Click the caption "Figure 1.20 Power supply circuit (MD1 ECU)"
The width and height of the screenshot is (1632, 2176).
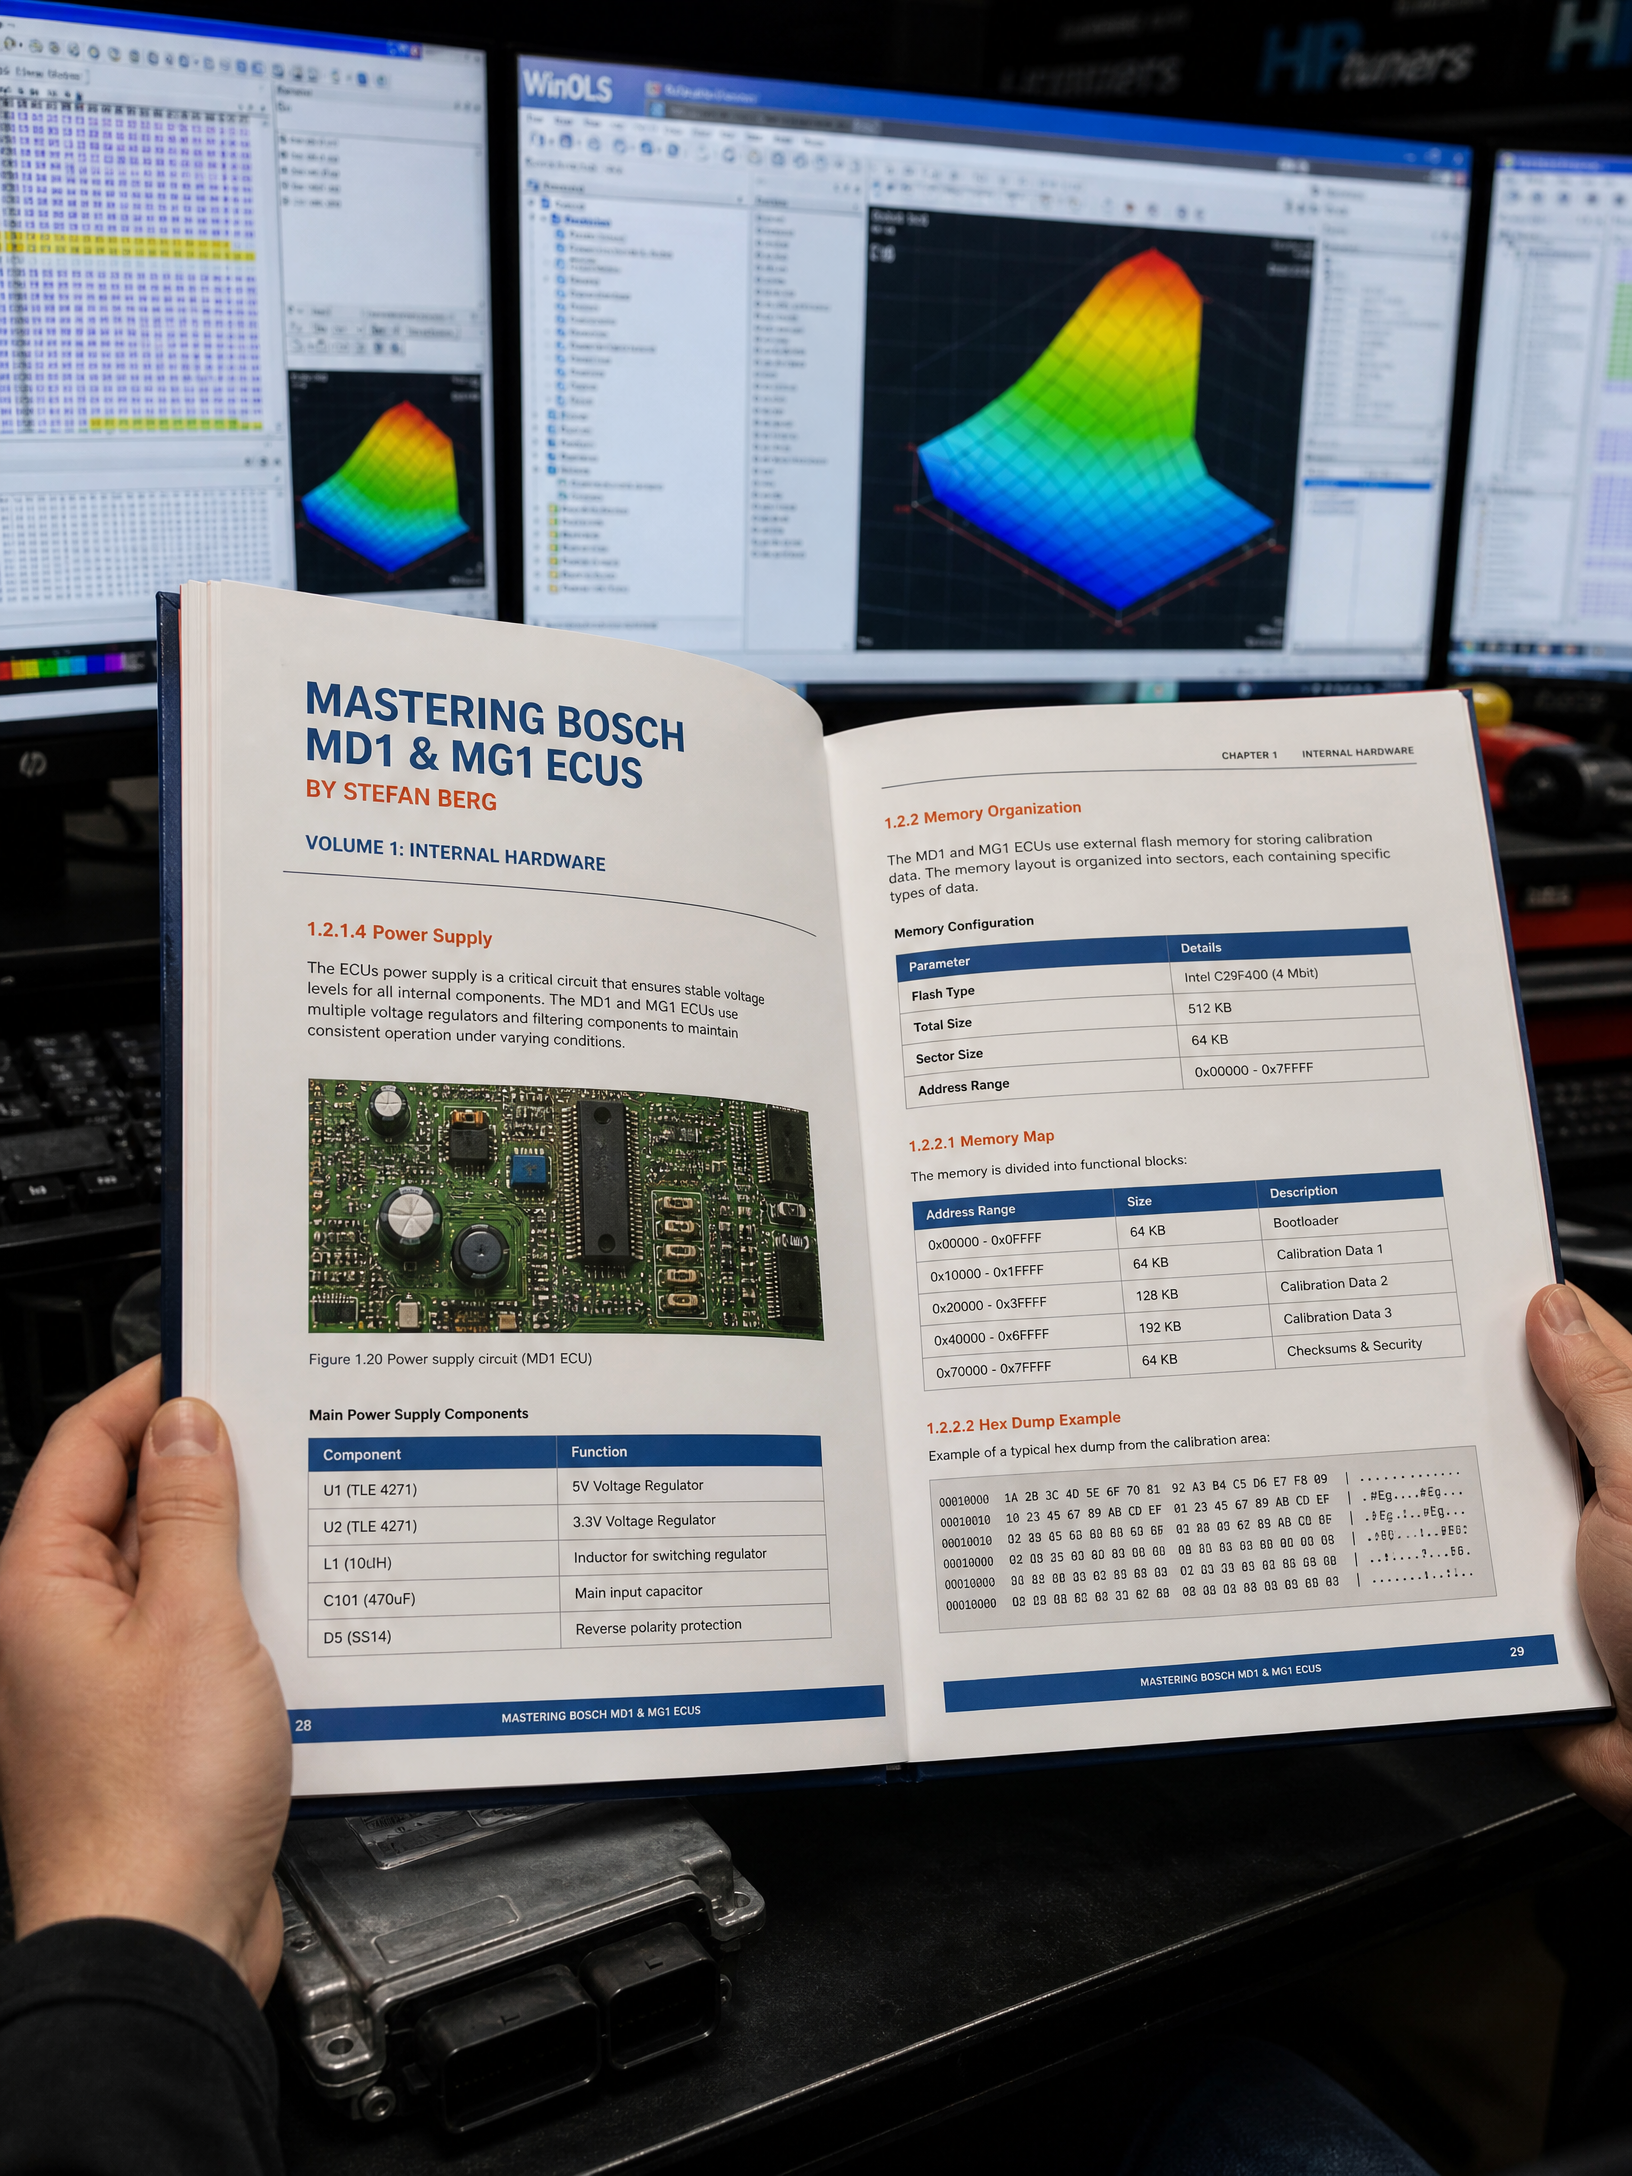(x=450, y=1359)
